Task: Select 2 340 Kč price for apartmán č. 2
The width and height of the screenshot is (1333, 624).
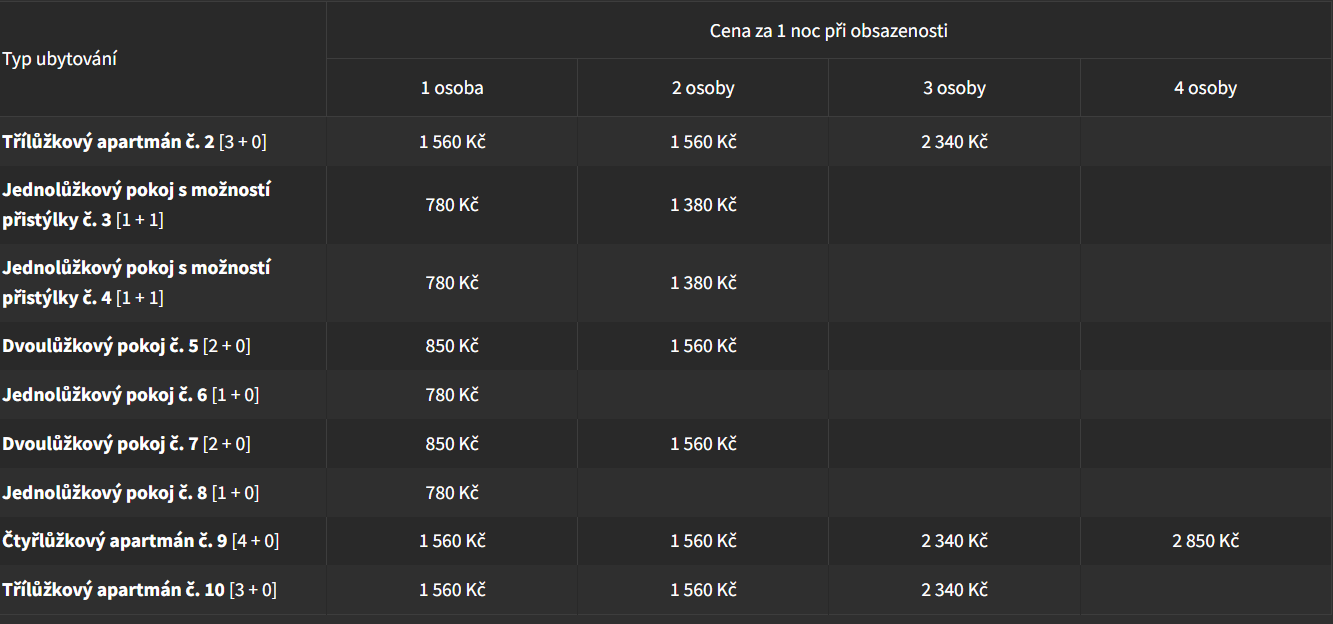Action: point(955,142)
